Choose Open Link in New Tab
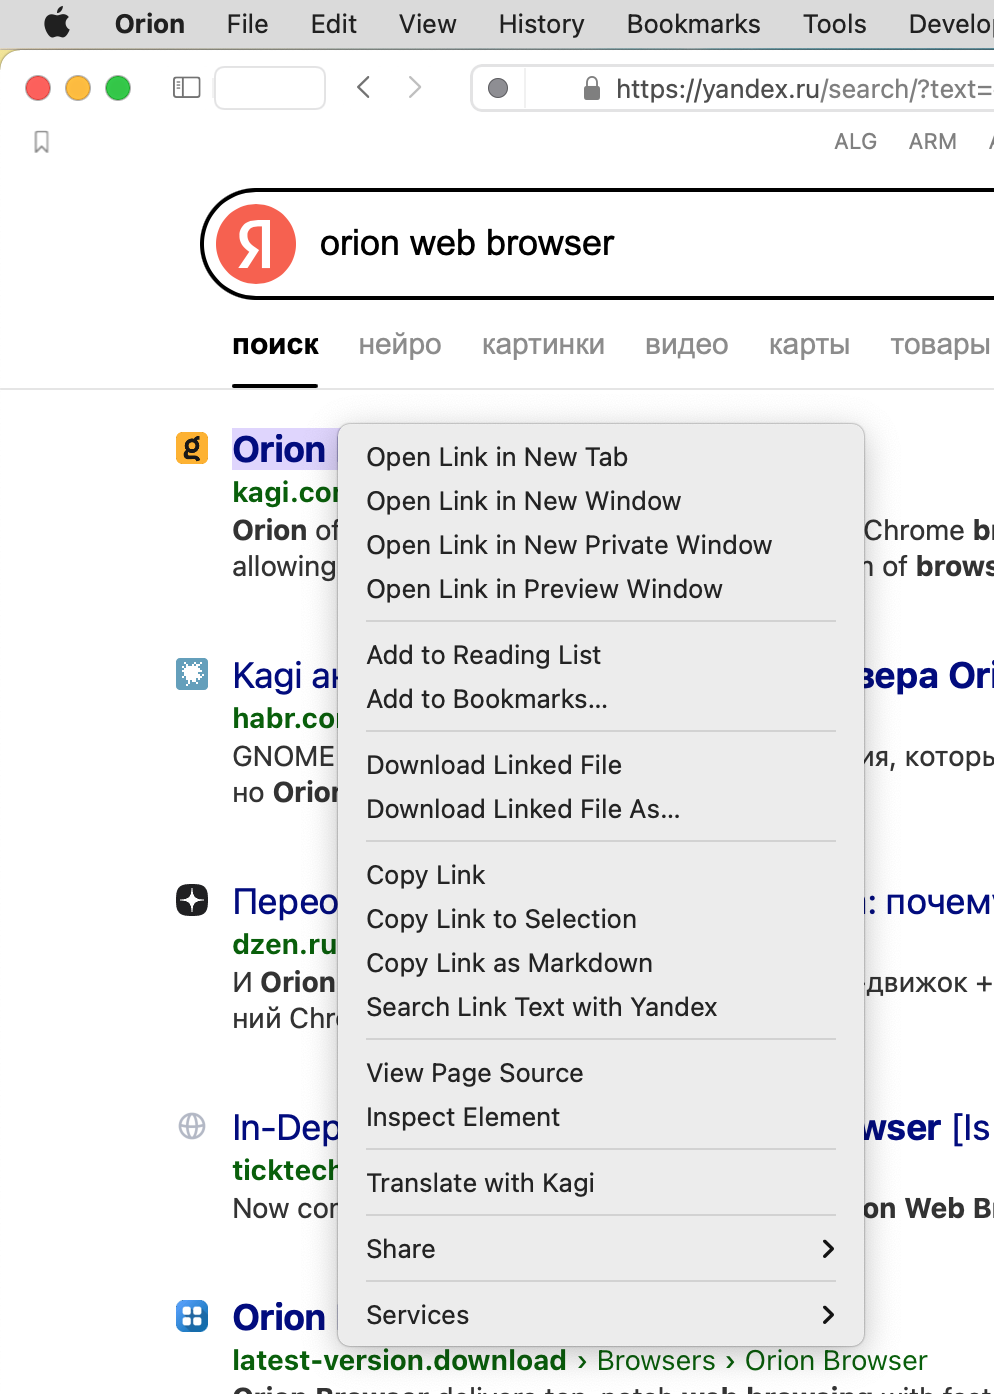 (497, 457)
